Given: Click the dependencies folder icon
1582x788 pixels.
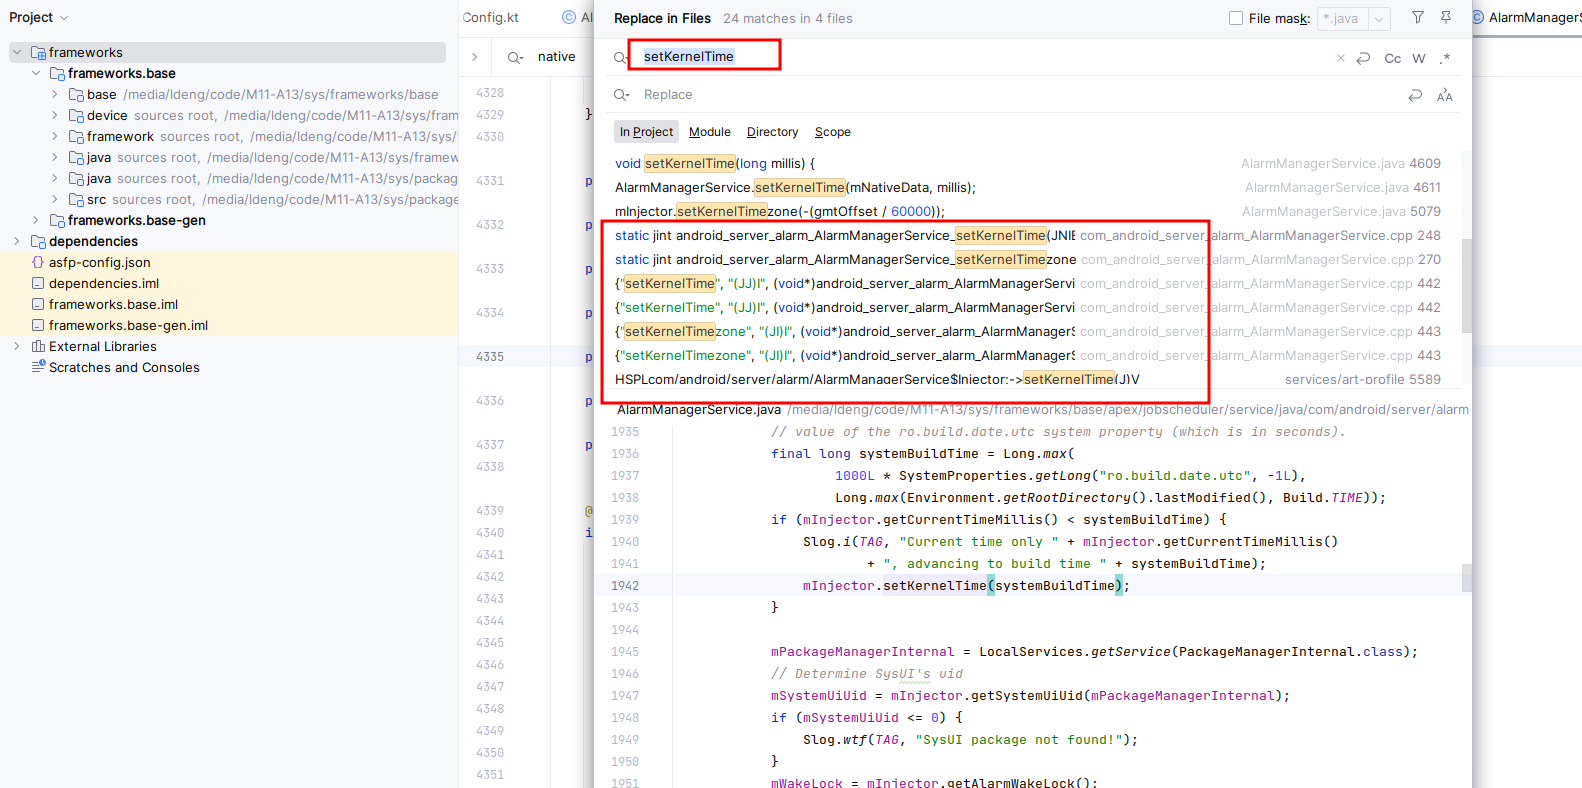Looking at the screenshot, I should [x=38, y=241].
